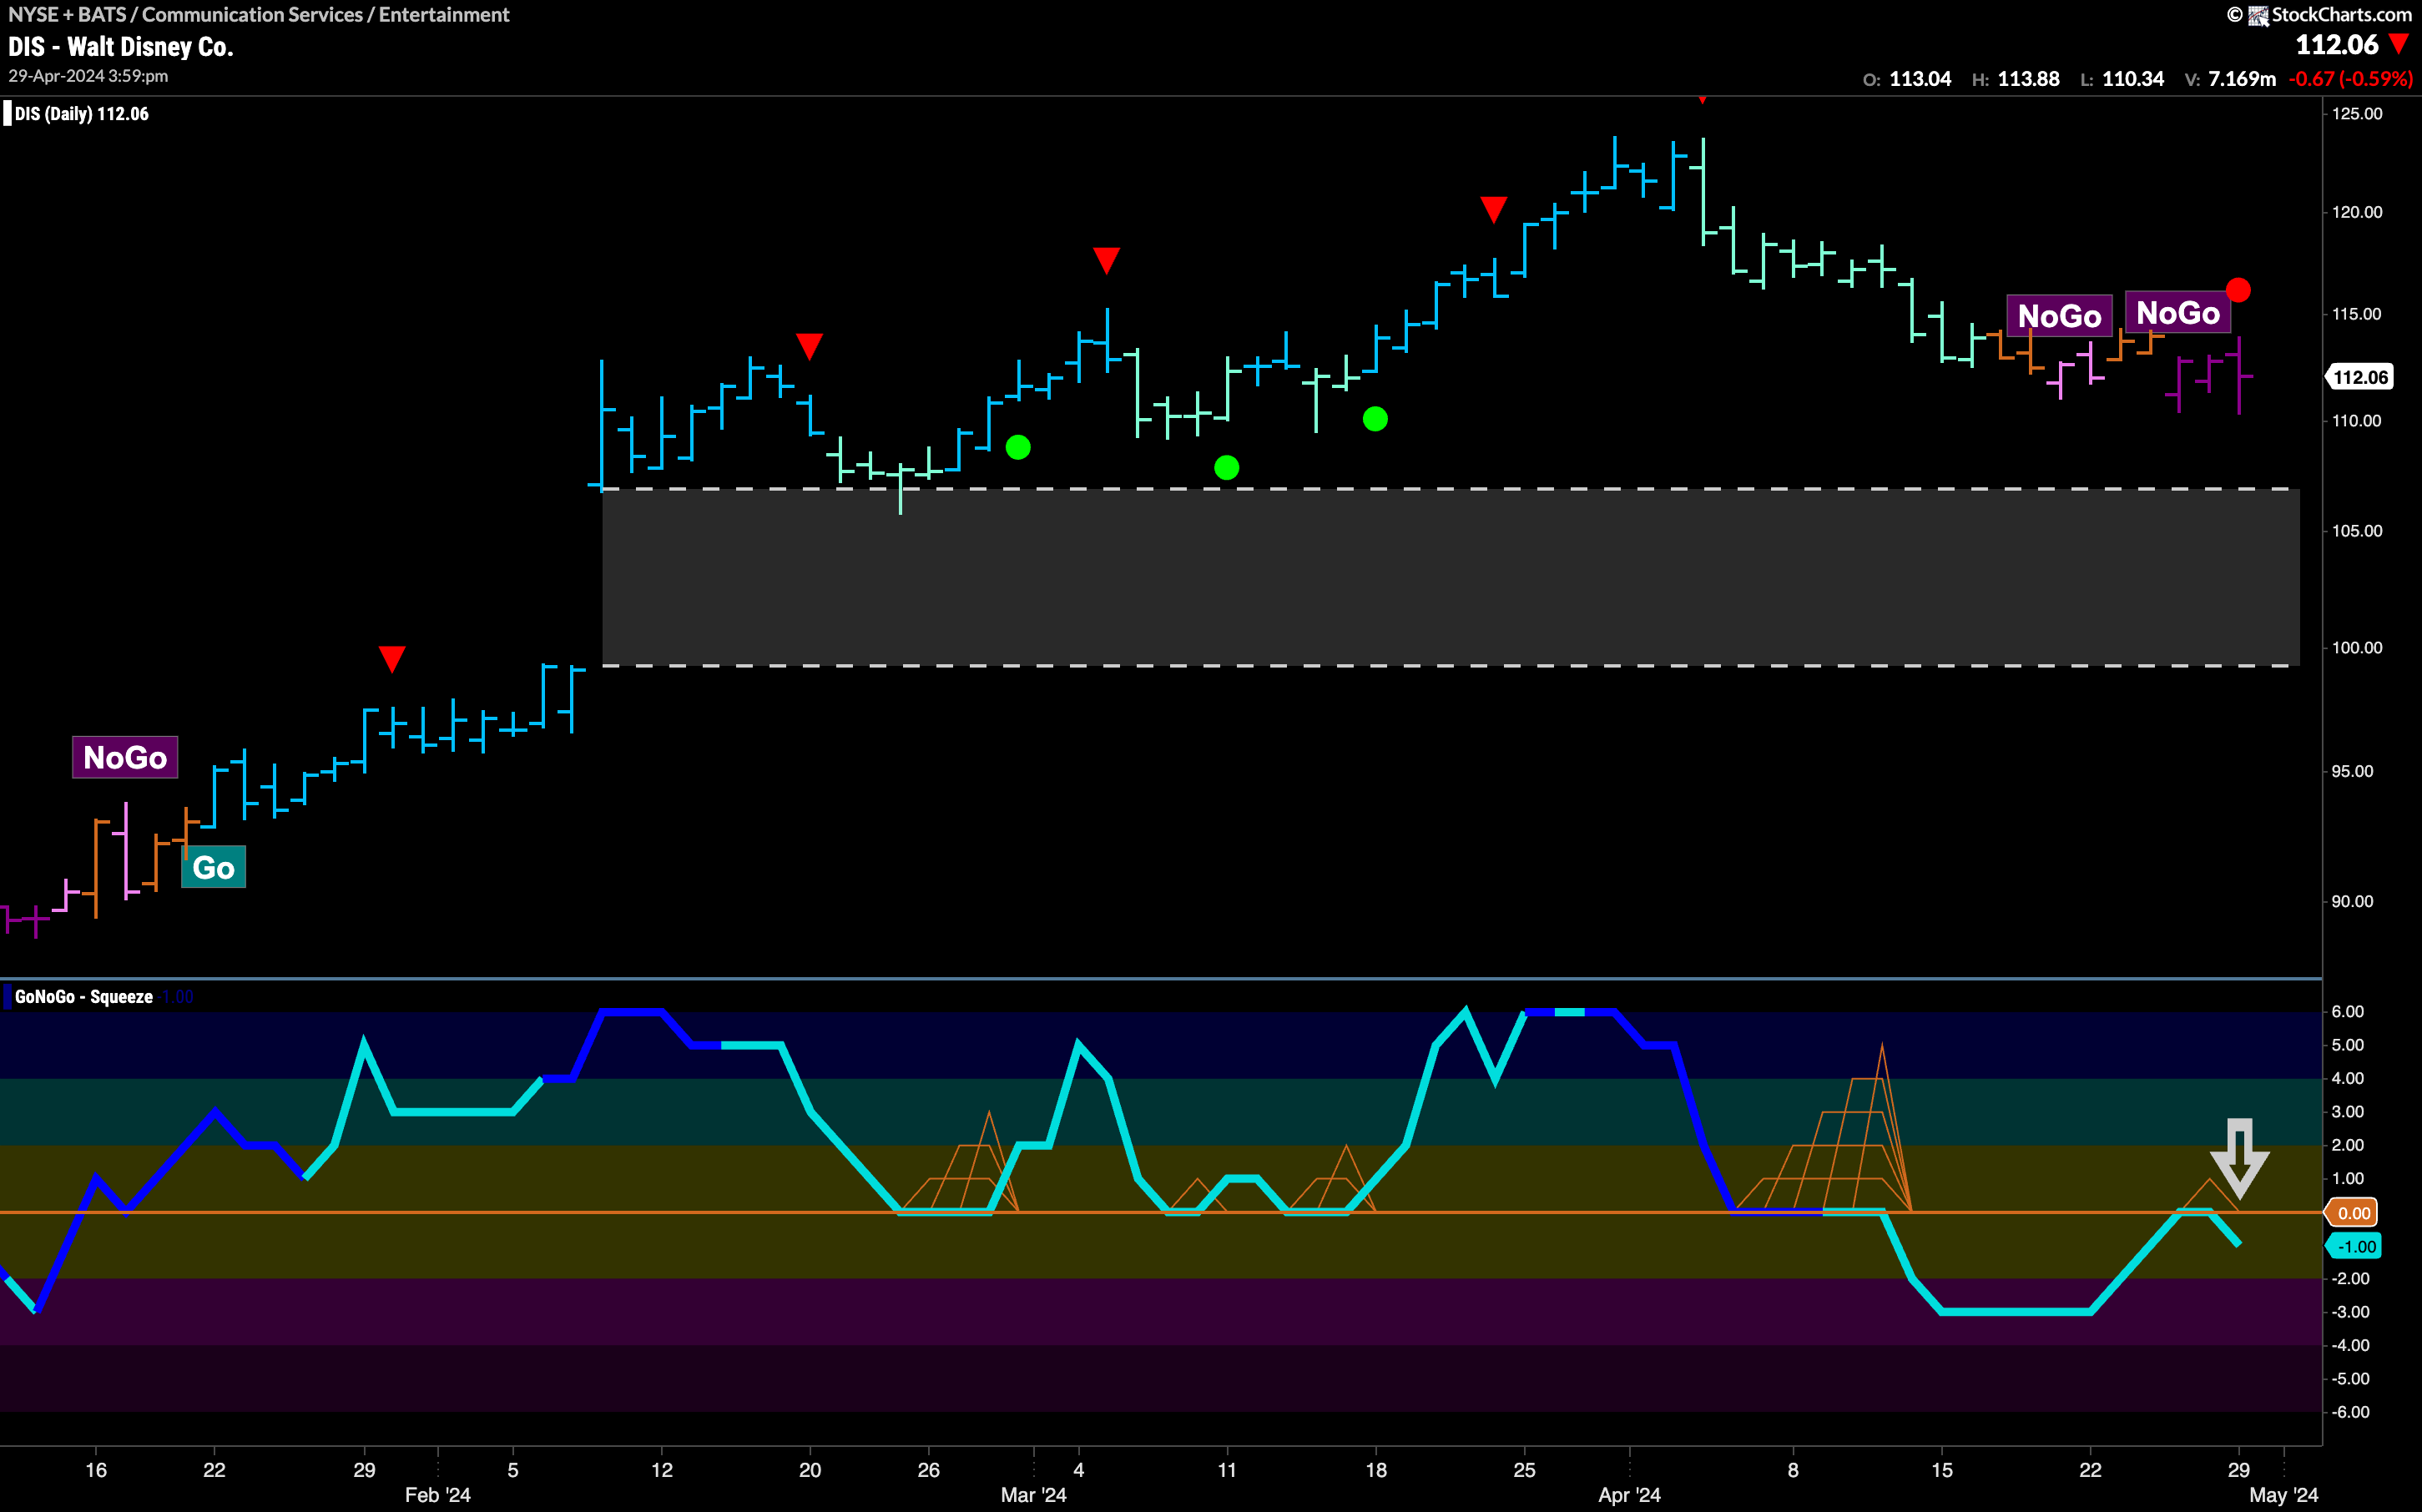Click the blue square beside GoNoGo - Squeeze

[8, 997]
